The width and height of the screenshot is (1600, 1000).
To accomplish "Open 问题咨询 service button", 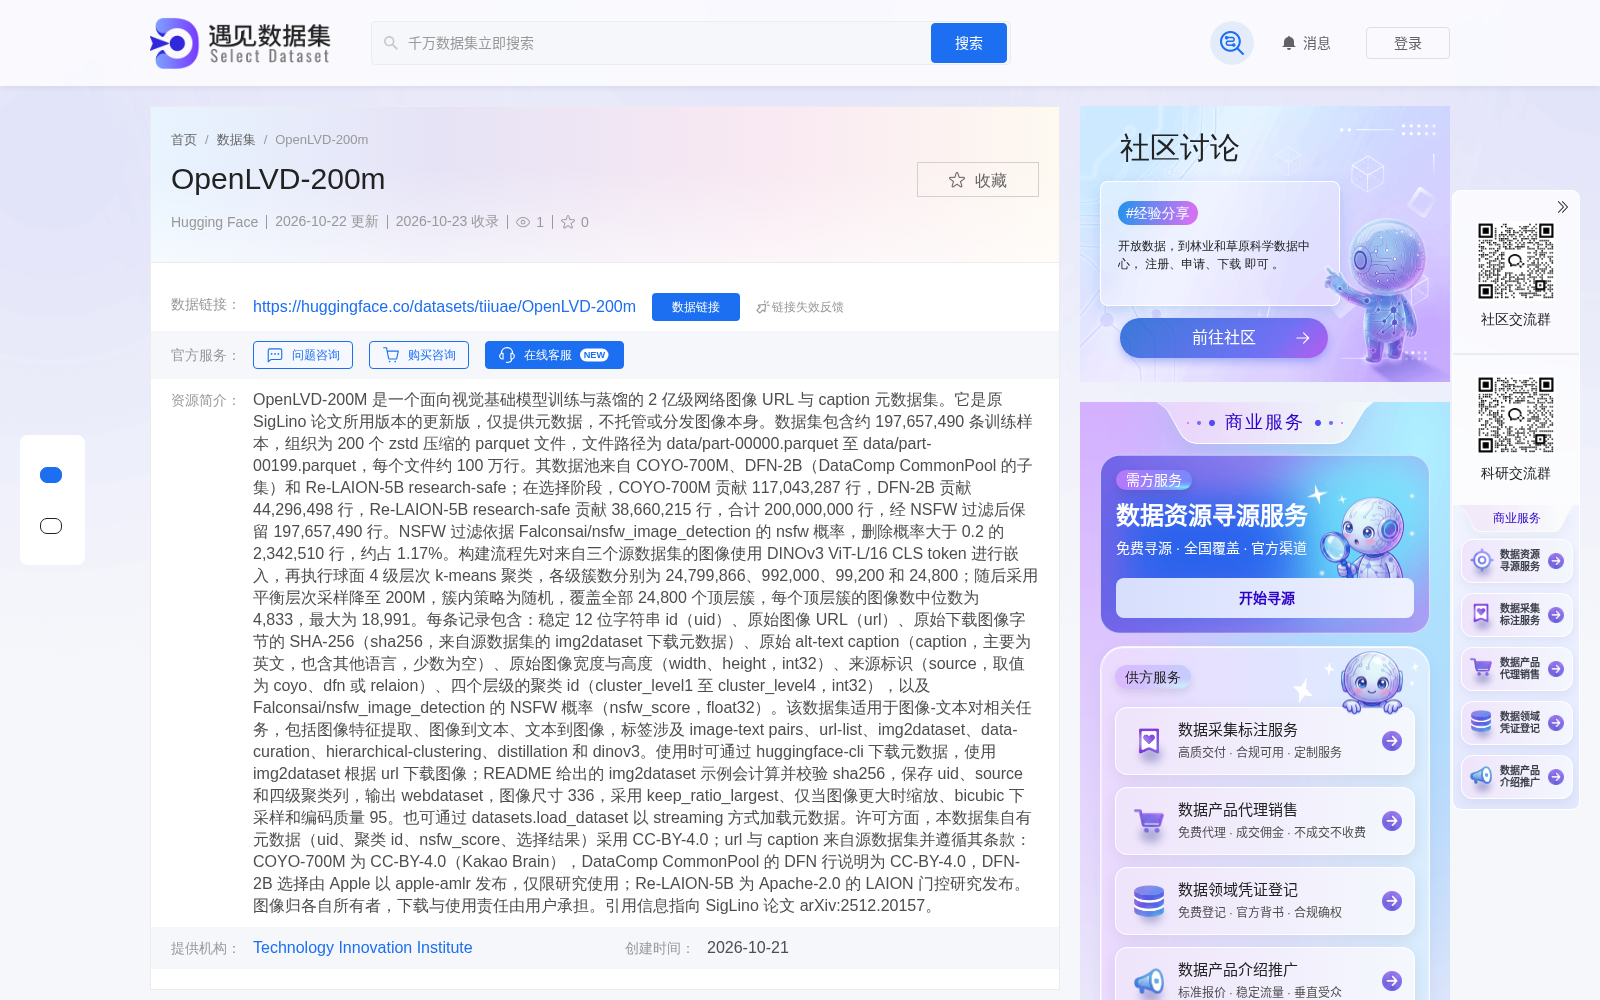I will coord(303,355).
